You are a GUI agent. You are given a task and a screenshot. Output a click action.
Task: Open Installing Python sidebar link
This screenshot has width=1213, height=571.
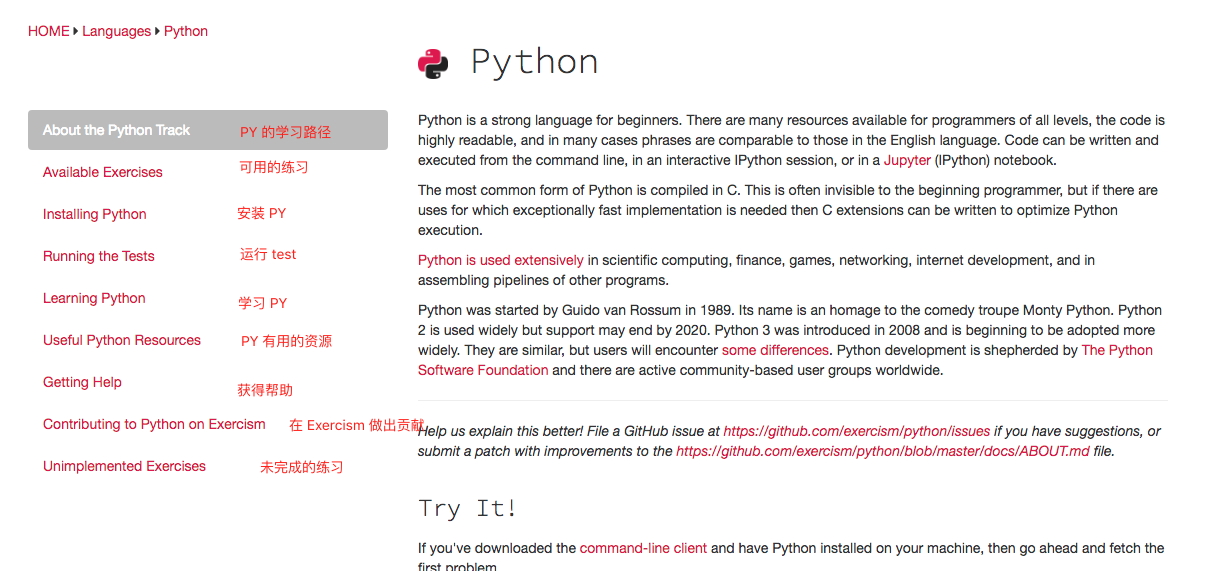pyautogui.click(x=94, y=214)
